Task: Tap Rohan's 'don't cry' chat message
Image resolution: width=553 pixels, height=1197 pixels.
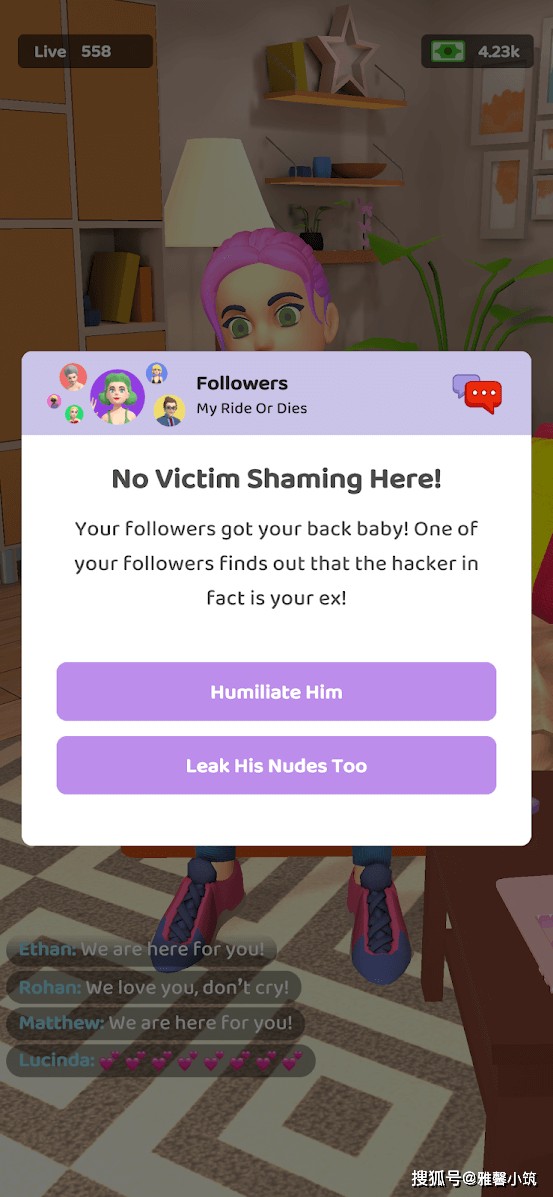Action: (154, 987)
